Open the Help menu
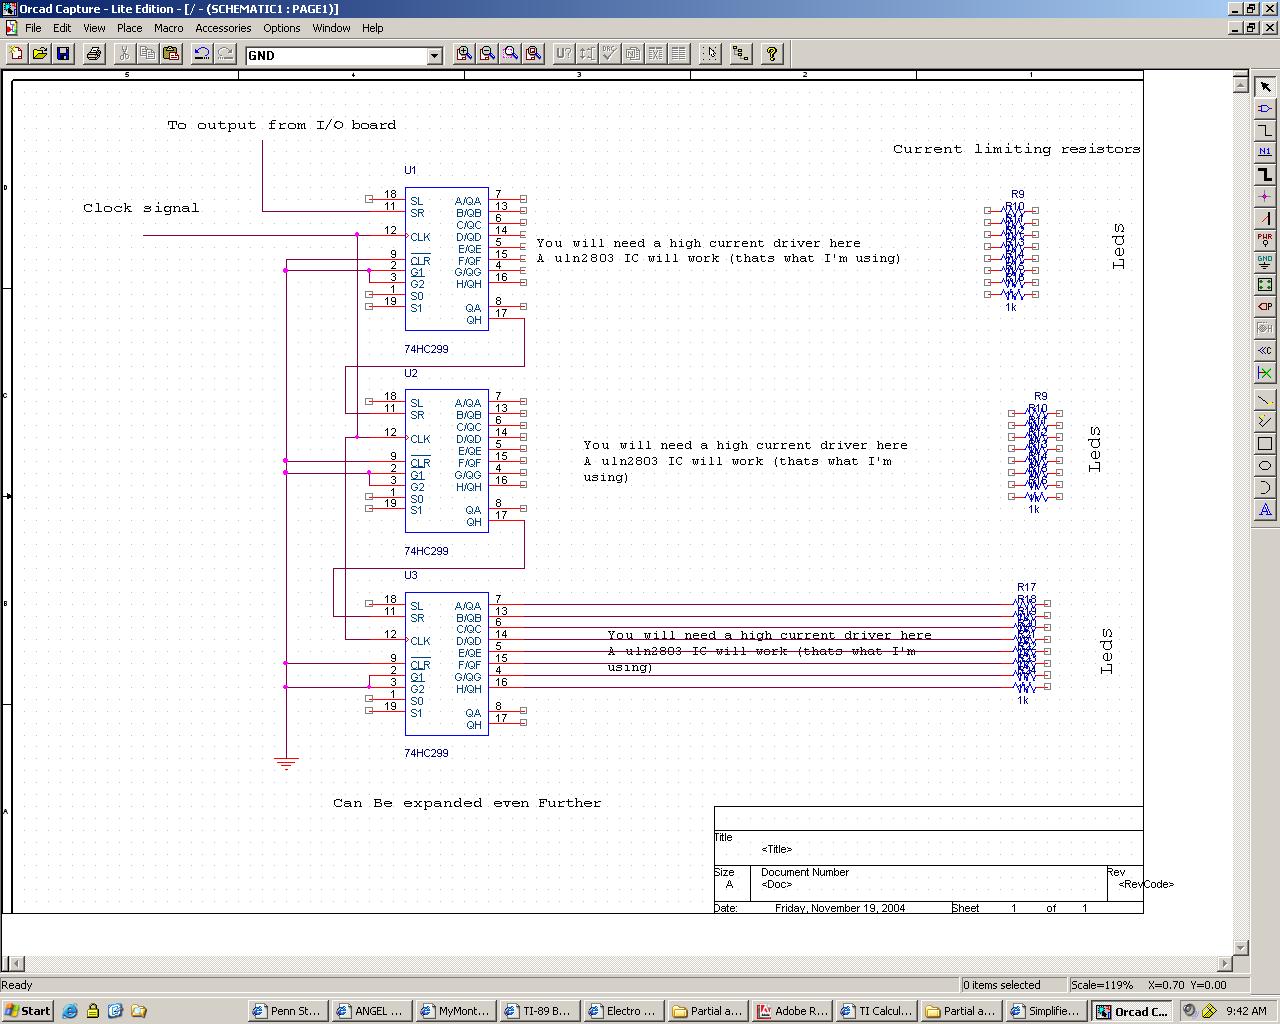Screen dimensions: 1280x1024 tap(373, 28)
